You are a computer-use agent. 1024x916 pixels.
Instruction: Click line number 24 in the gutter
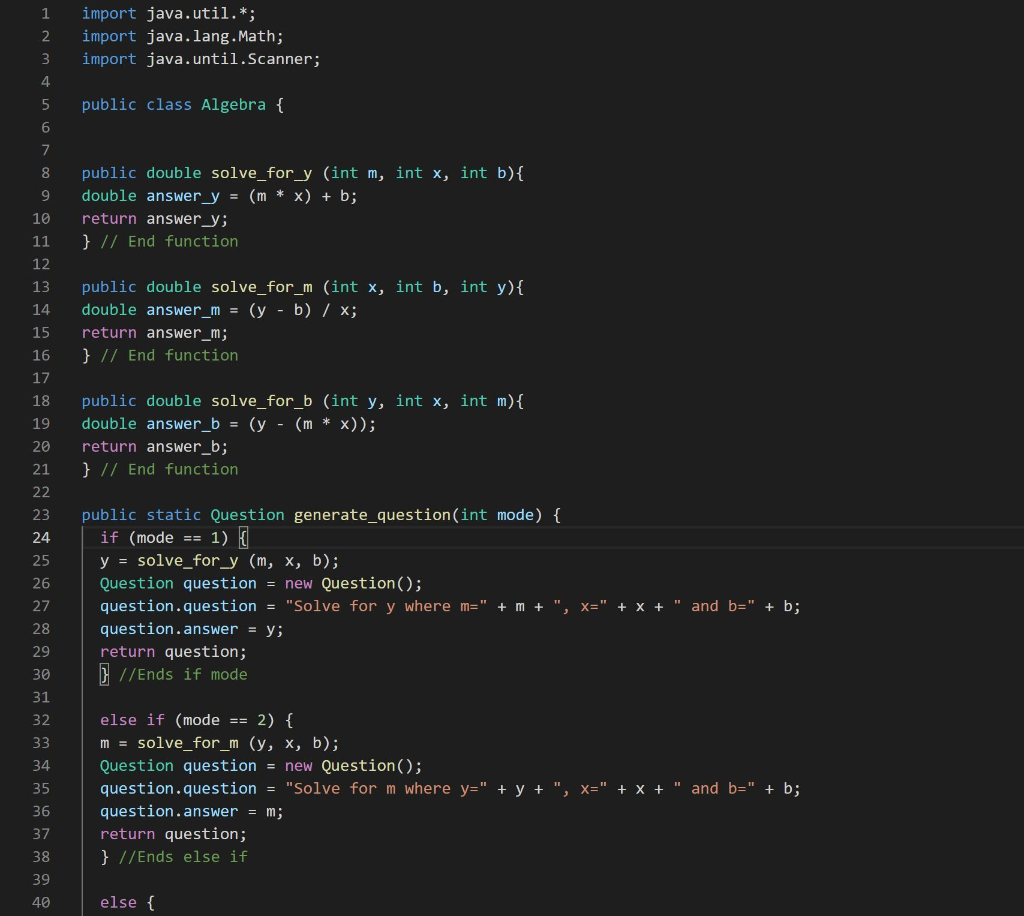(x=41, y=537)
